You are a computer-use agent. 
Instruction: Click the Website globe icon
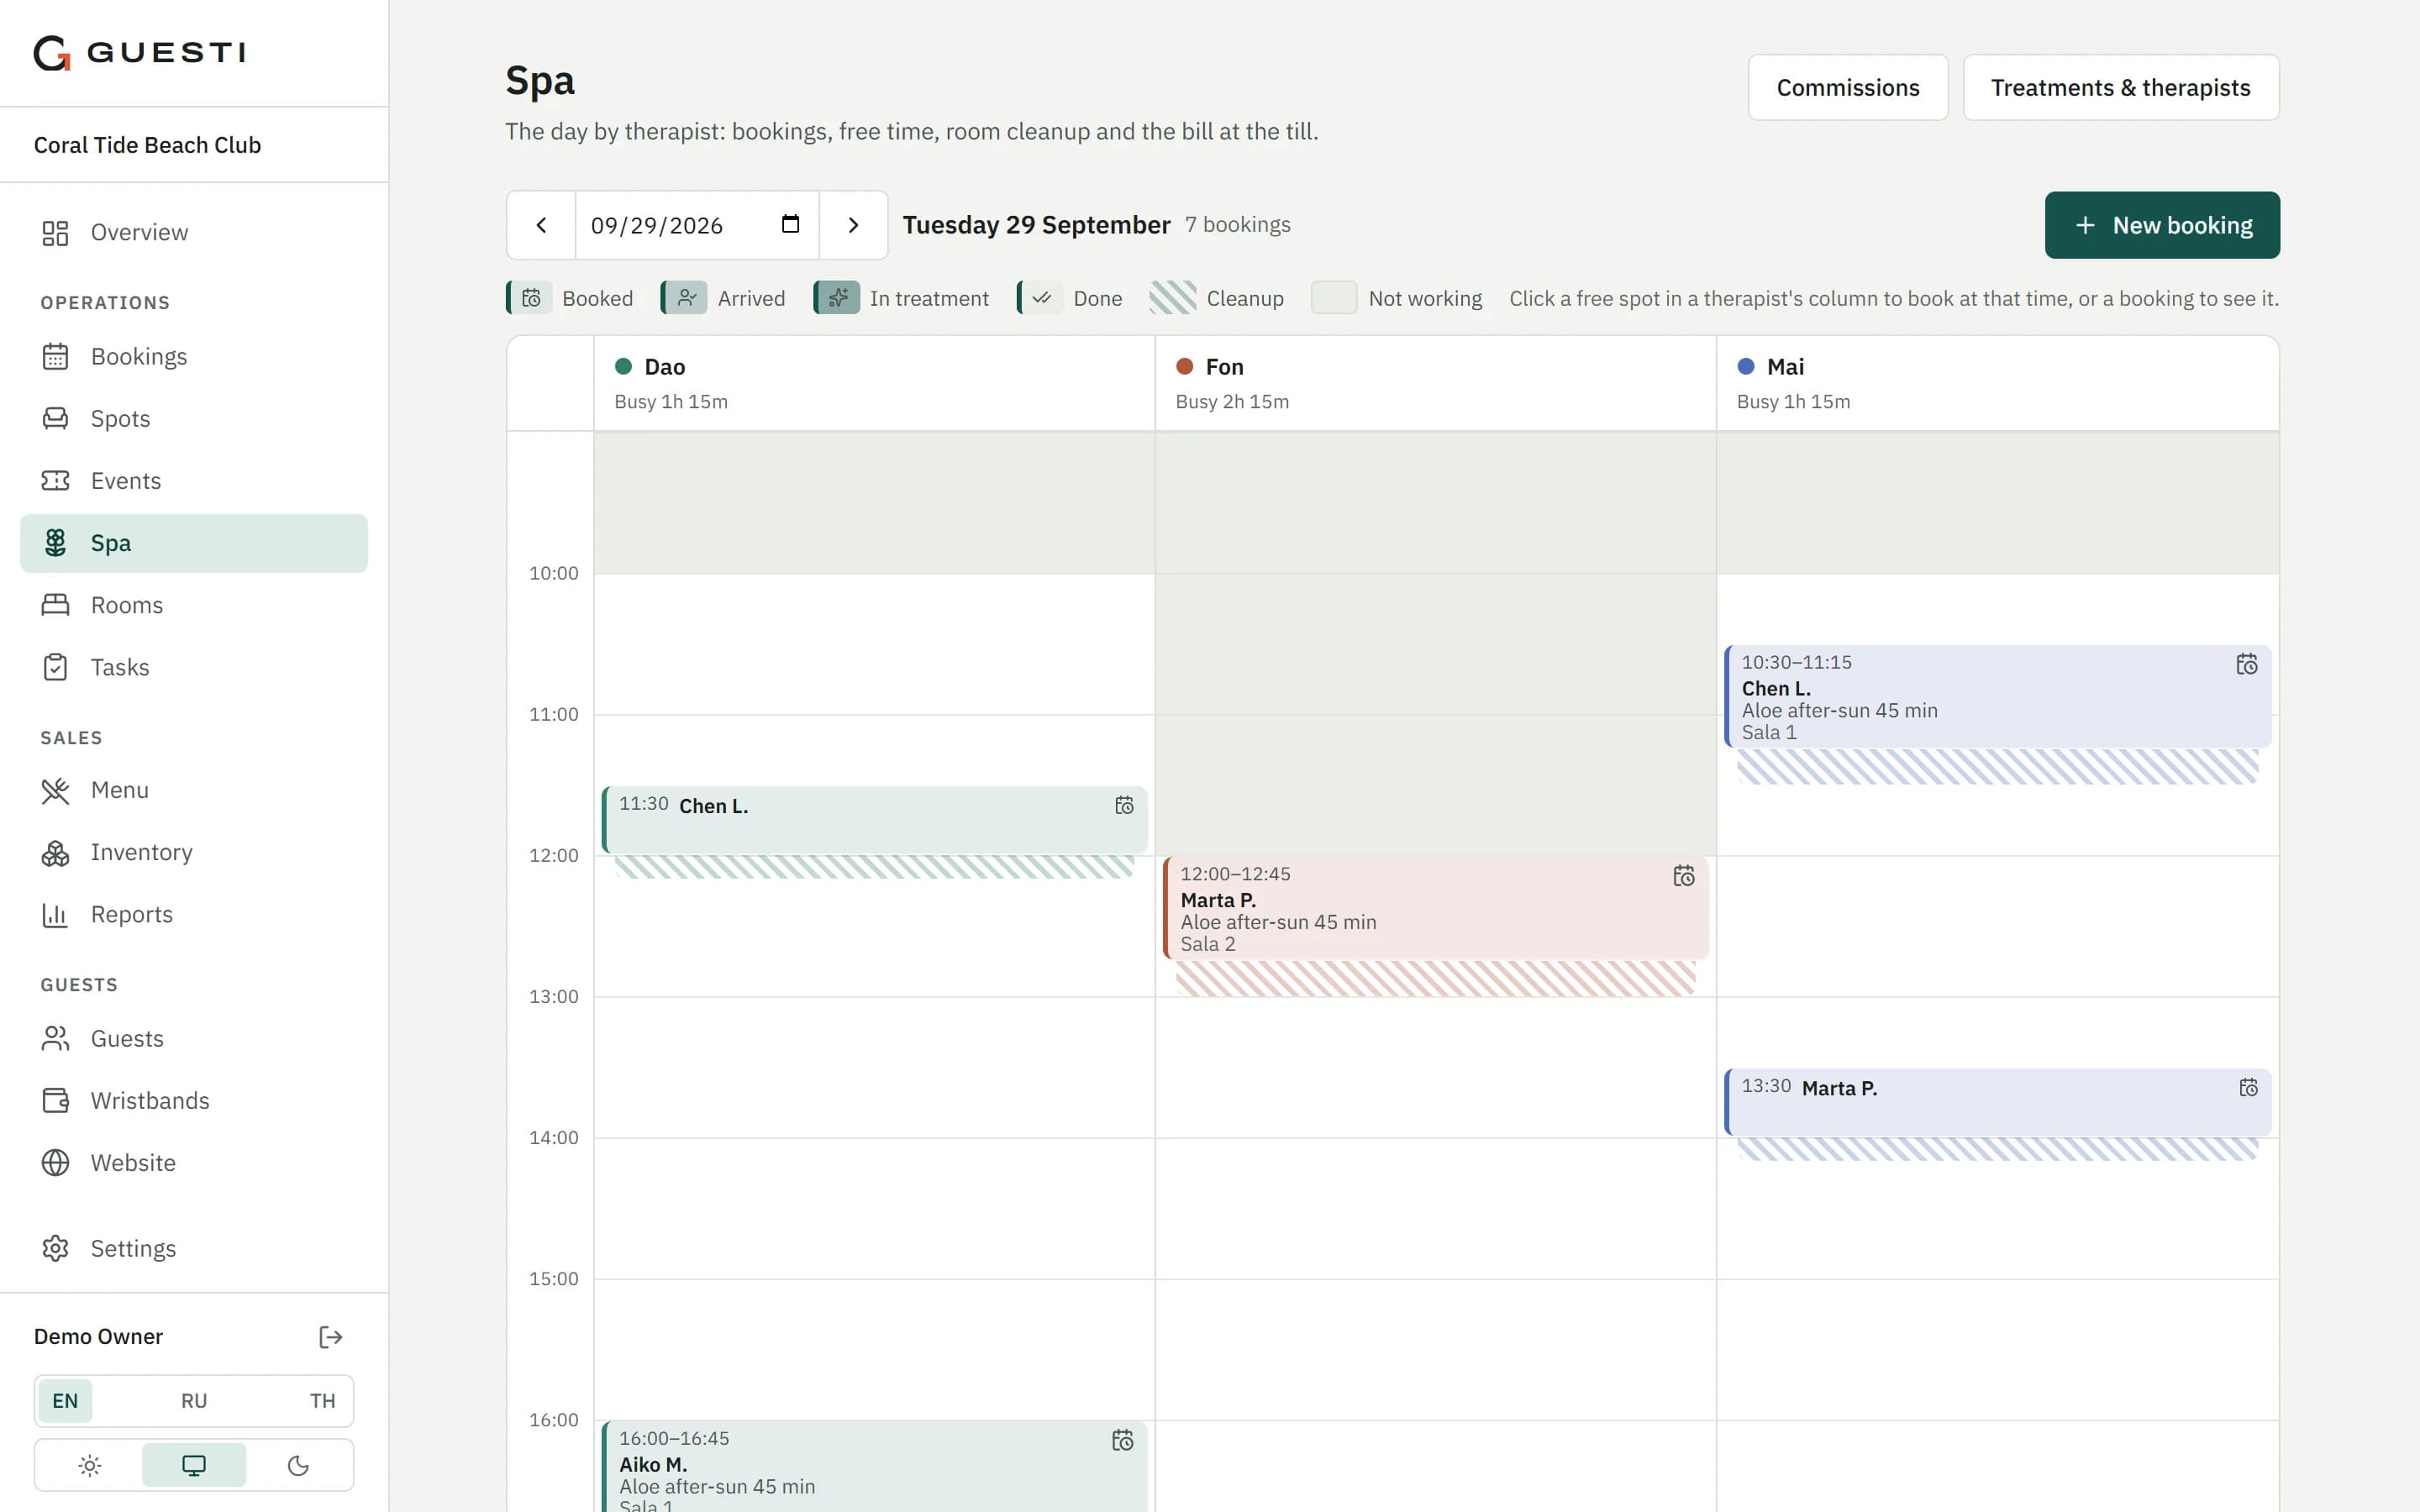pyautogui.click(x=55, y=1162)
